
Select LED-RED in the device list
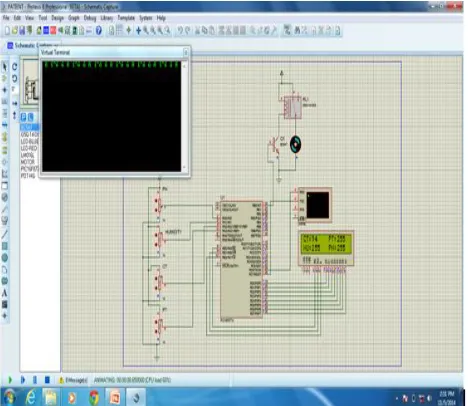(x=29, y=148)
